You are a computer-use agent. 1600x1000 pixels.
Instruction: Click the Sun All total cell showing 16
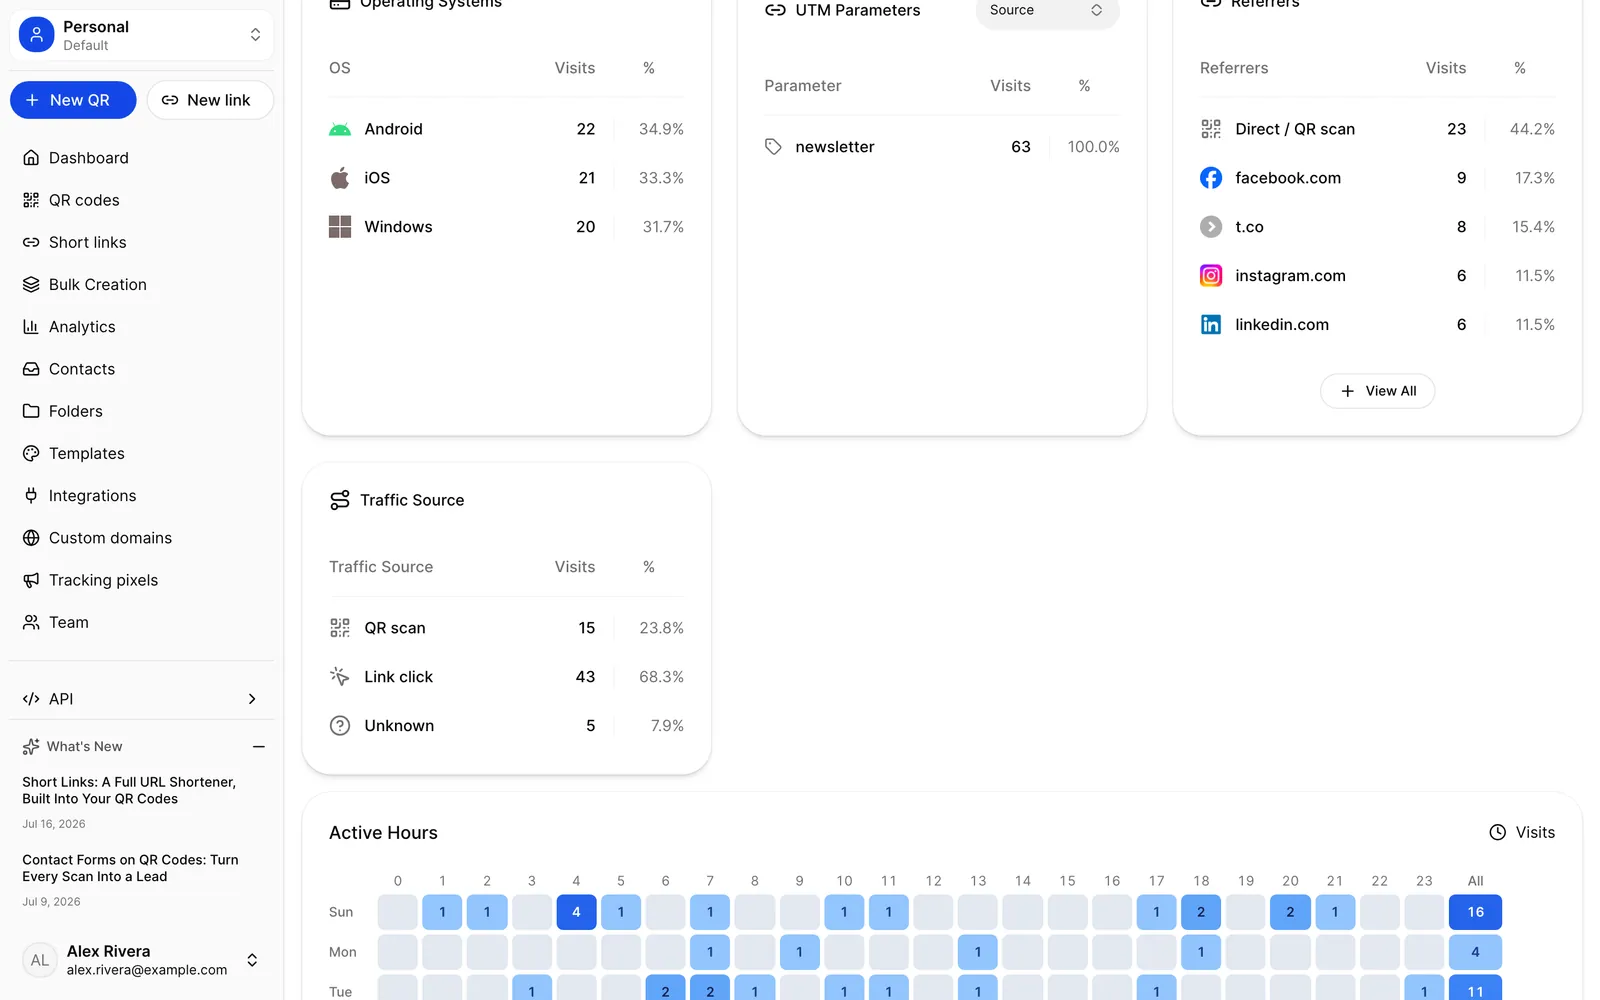coord(1475,912)
